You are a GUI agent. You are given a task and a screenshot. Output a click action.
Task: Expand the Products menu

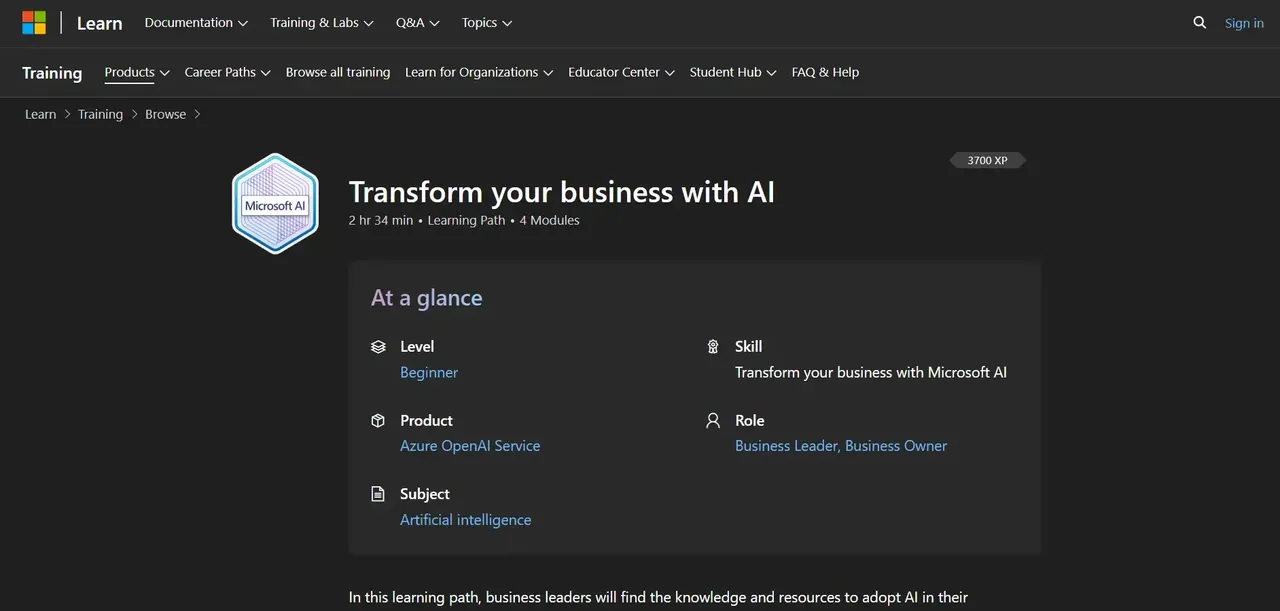tap(137, 72)
